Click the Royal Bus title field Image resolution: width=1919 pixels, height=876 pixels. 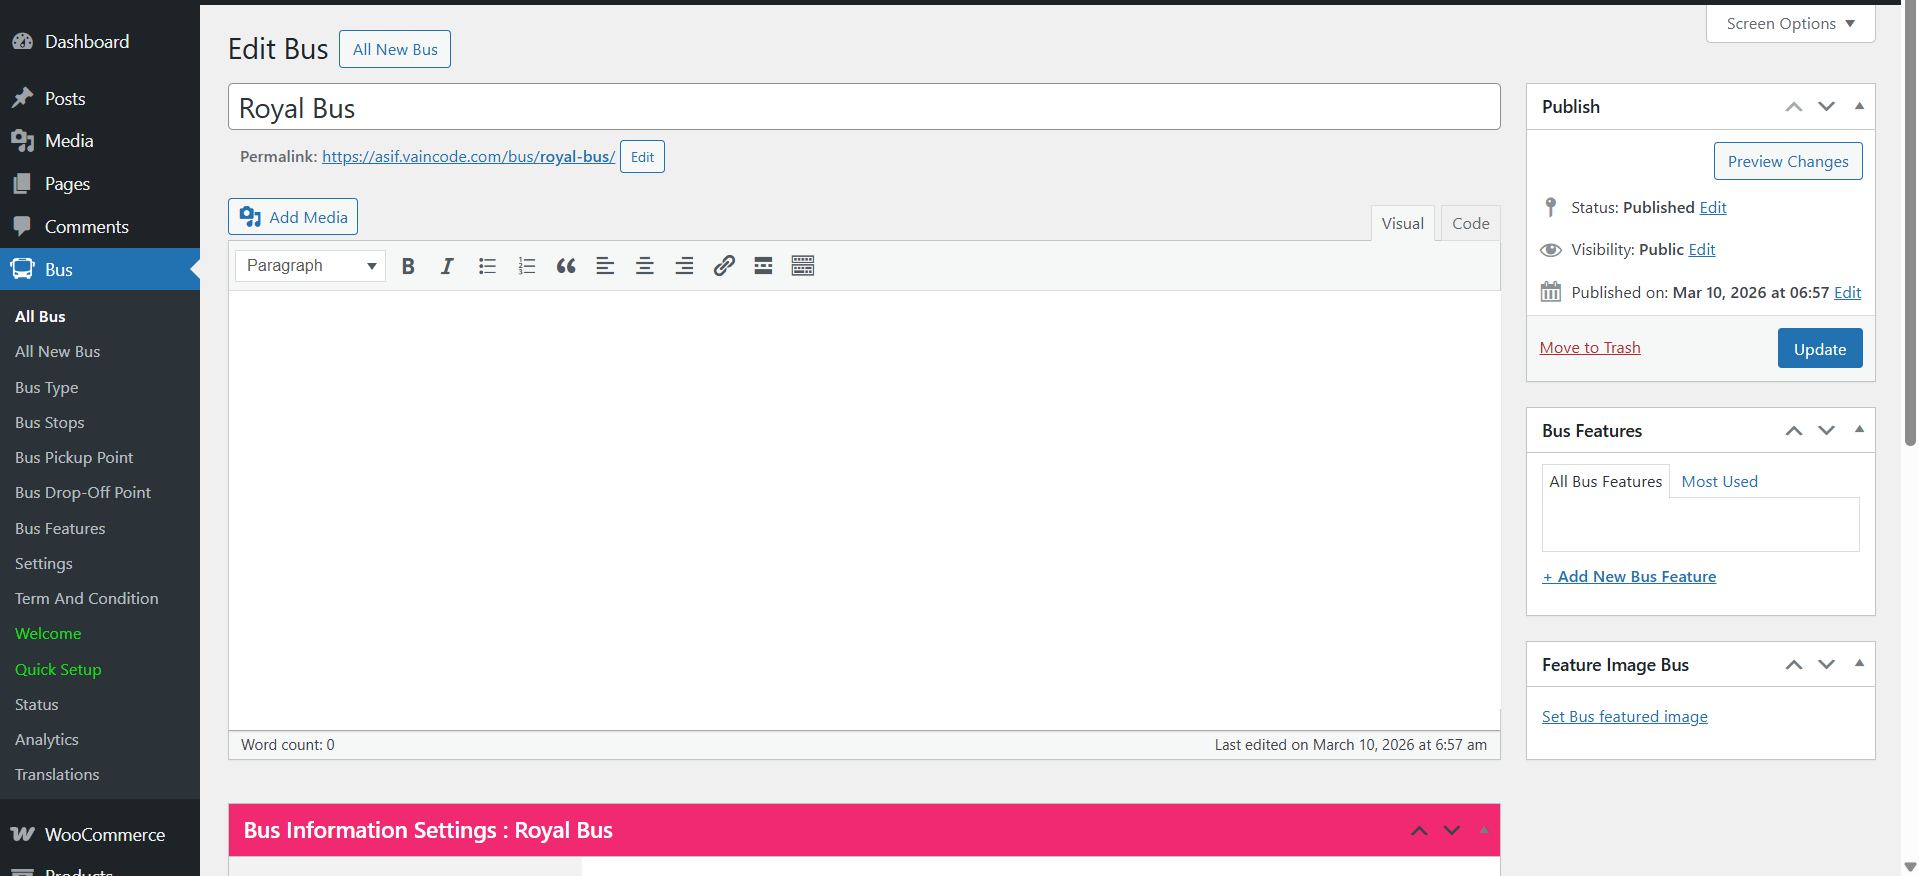point(864,108)
